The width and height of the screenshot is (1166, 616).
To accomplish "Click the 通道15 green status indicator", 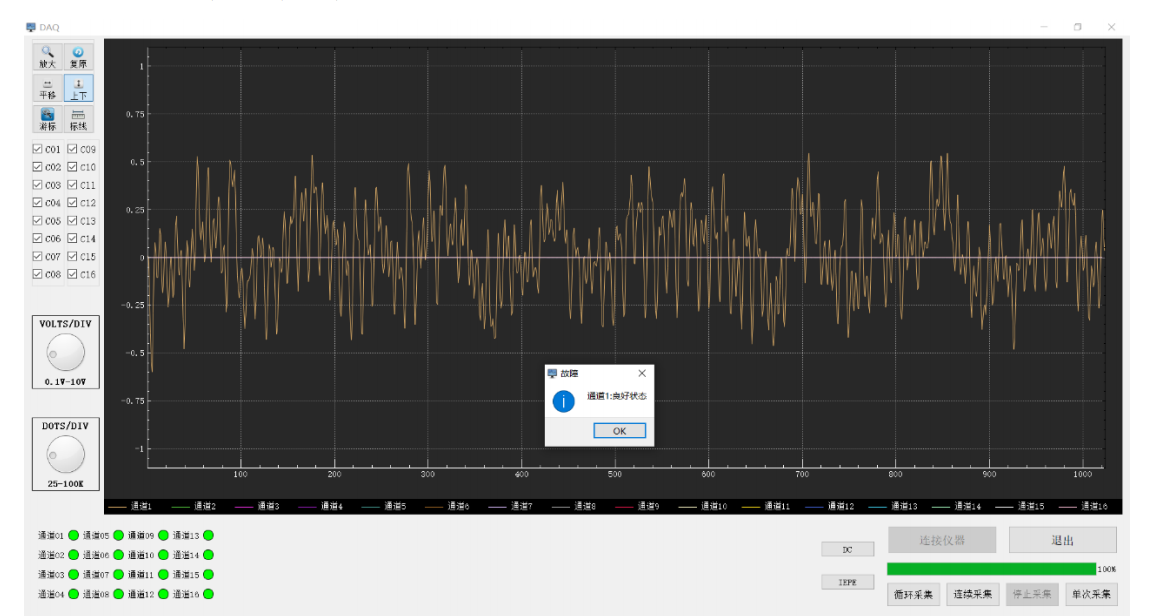I will coord(208,574).
